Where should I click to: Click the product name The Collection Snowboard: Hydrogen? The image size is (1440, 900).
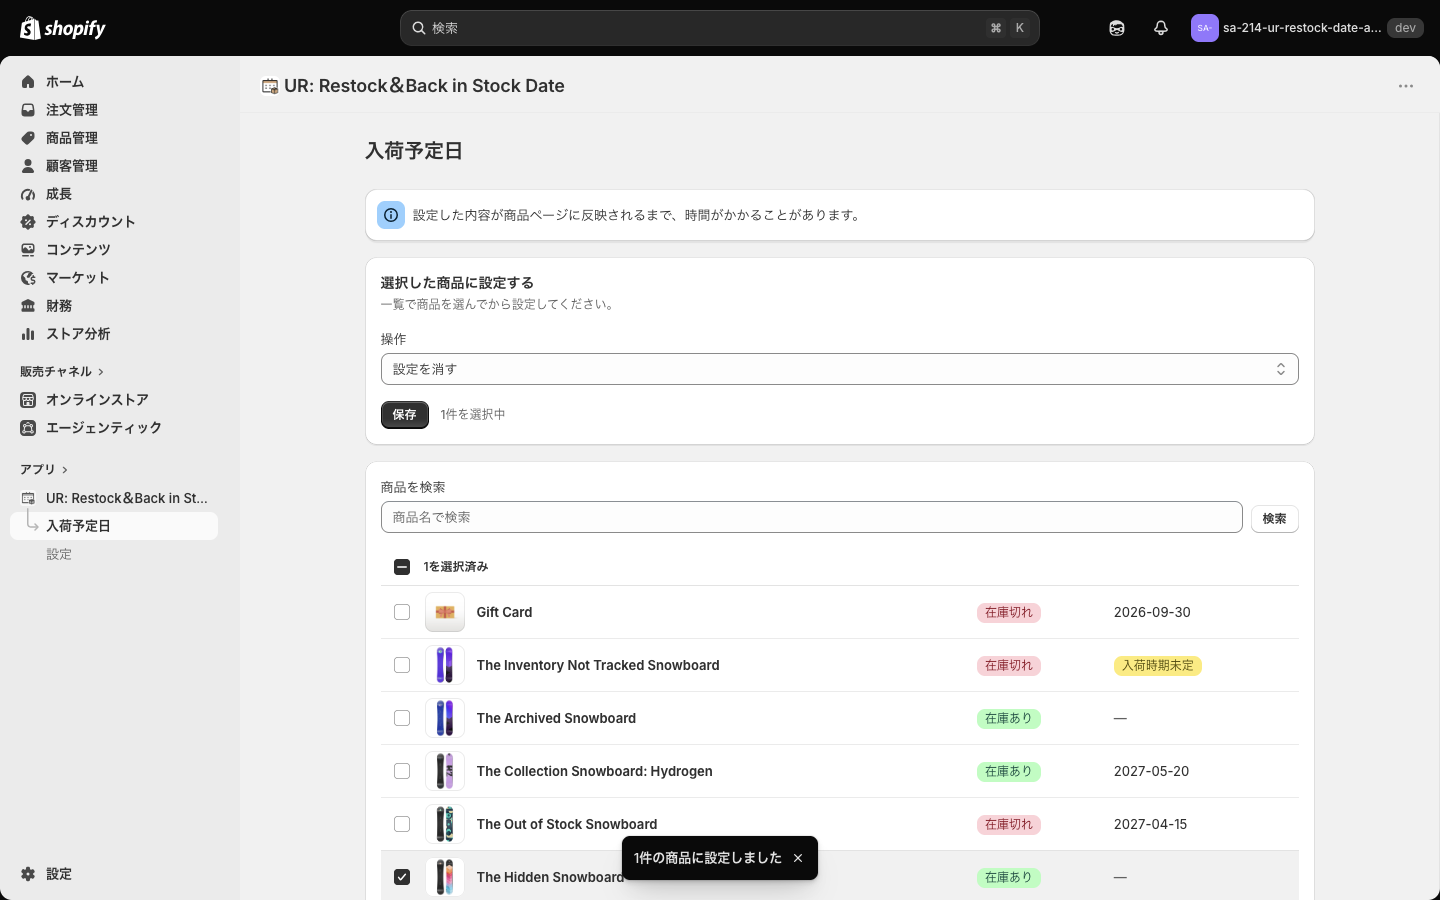[595, 771]
